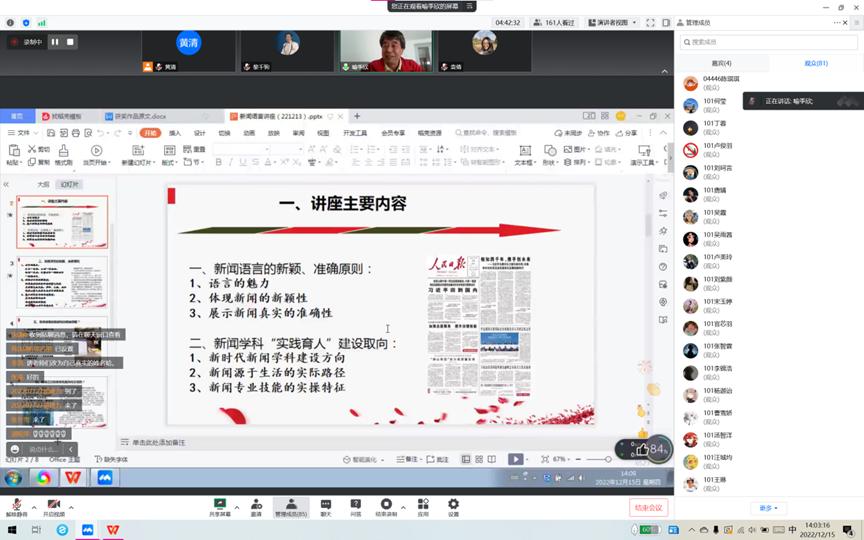Screen dimensions: 864x540
Task: Type in the member search field
Action: click(770, 42)
